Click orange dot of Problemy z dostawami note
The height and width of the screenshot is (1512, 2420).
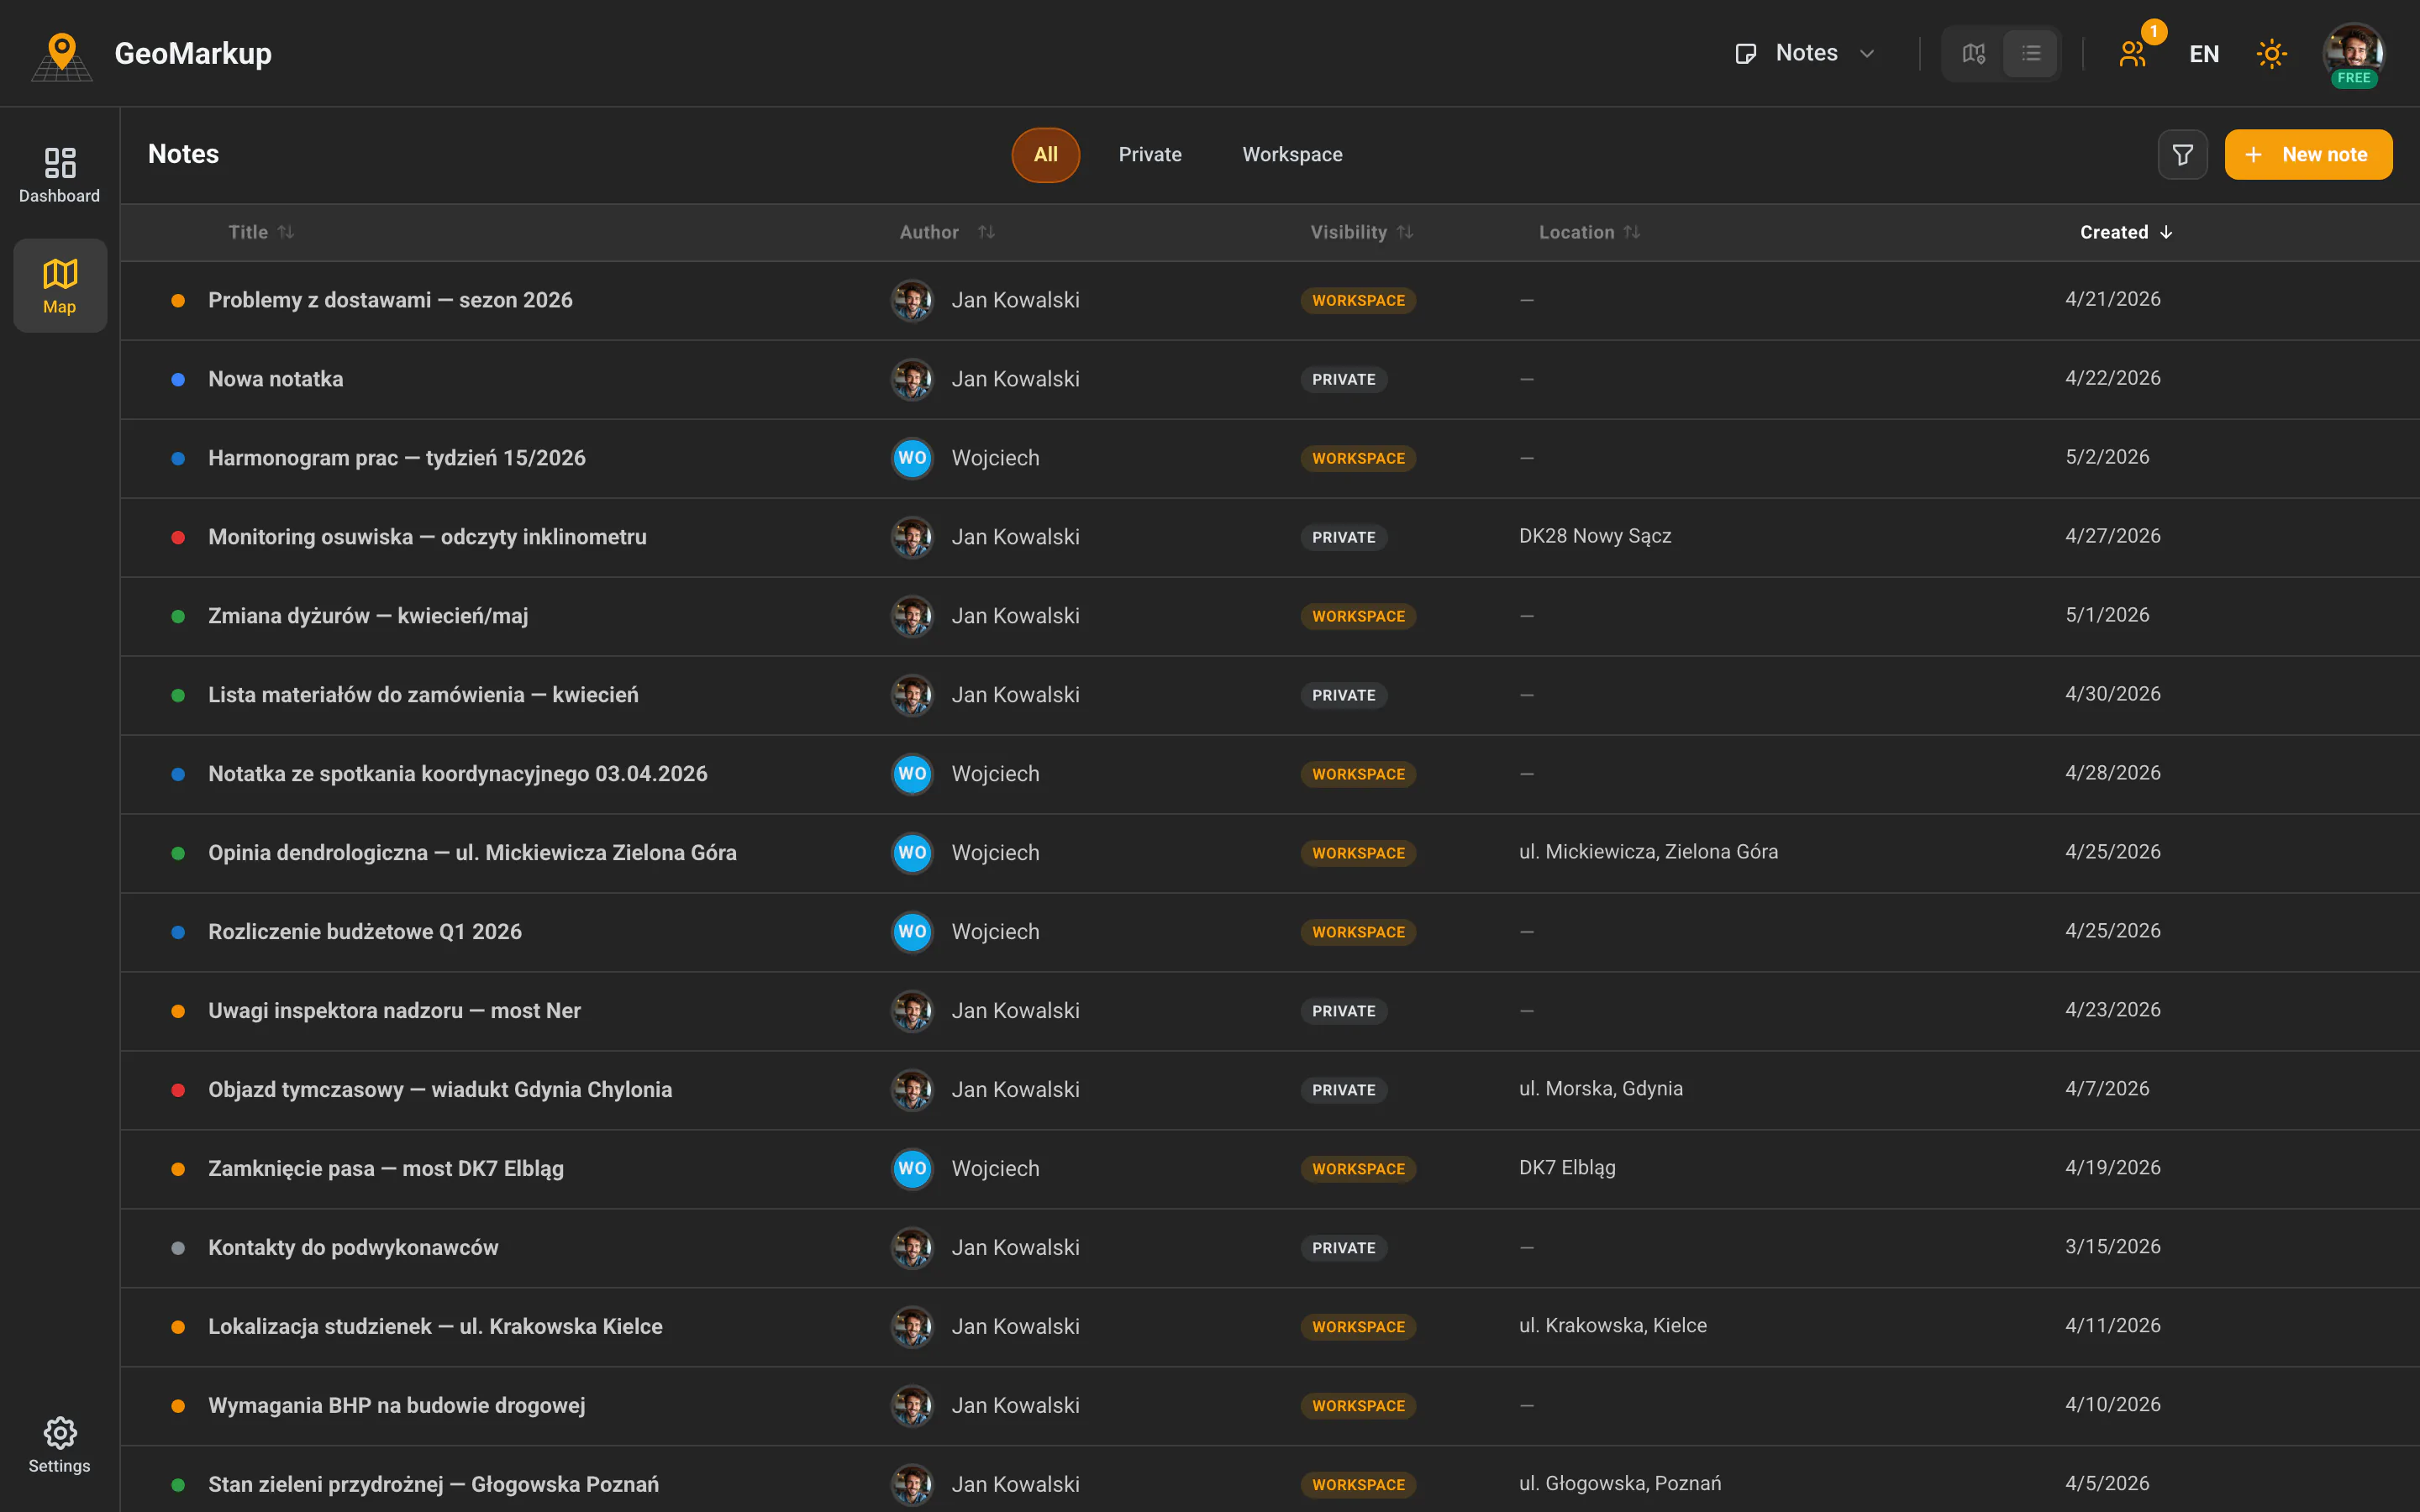178,301
